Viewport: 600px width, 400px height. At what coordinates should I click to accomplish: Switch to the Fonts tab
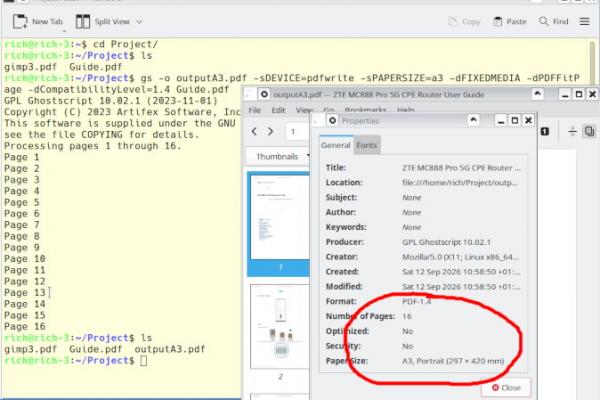[x=367, y=145]
